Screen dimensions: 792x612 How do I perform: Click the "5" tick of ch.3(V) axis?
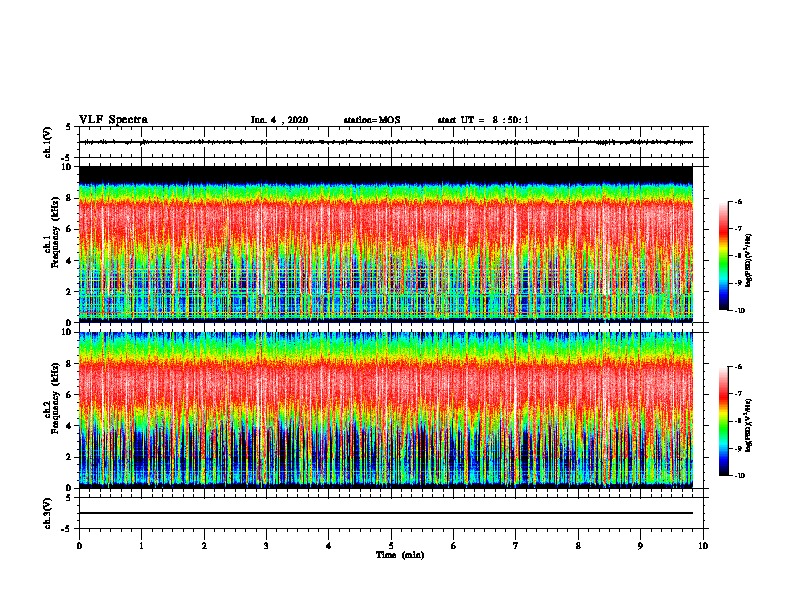(x=69, y=498)
